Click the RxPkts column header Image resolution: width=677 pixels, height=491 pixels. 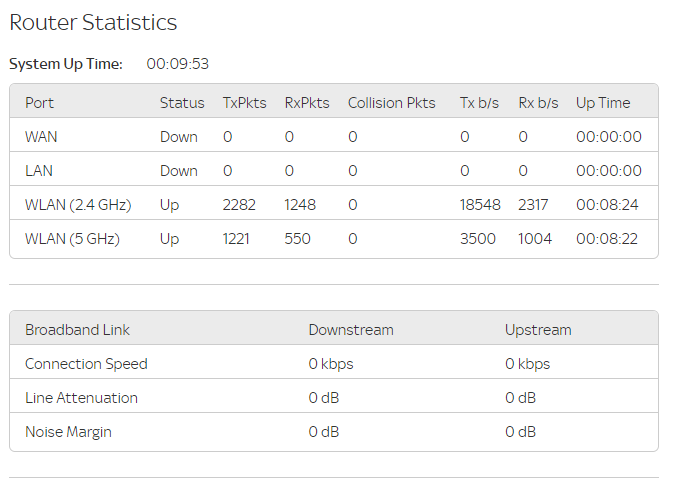point(307,103)
